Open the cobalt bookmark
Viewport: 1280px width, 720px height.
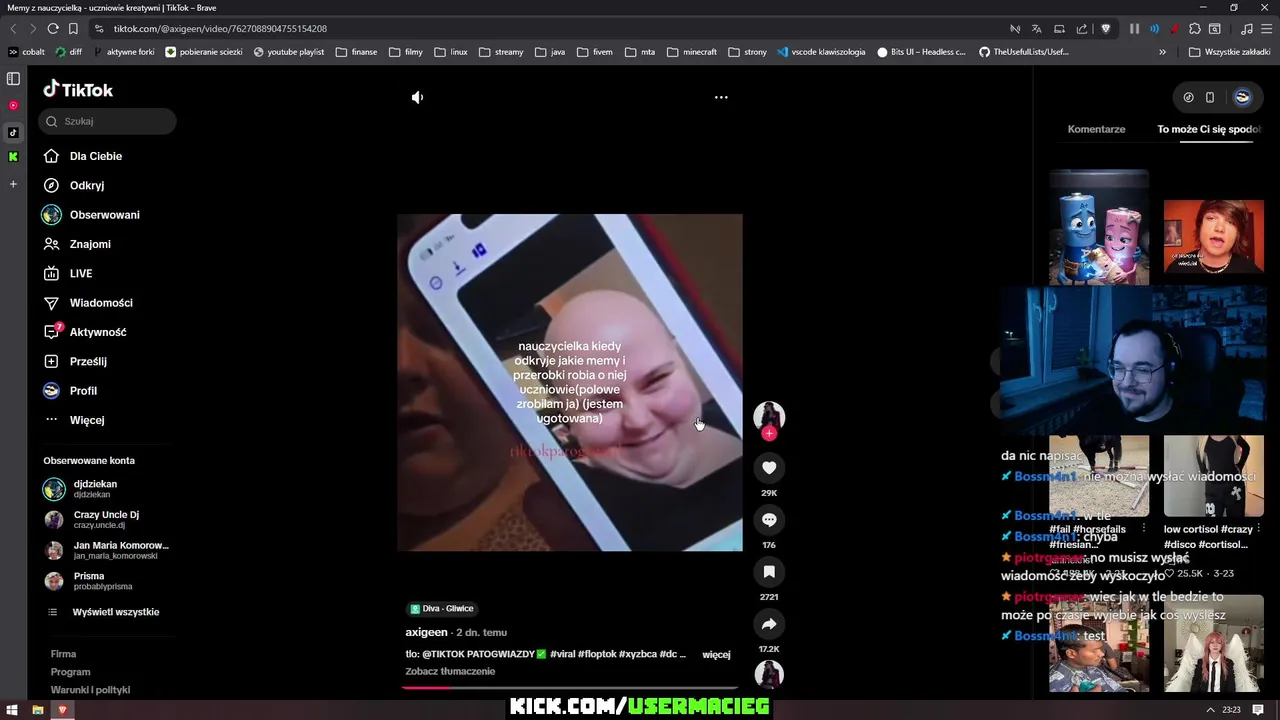(x=26, y=52)
